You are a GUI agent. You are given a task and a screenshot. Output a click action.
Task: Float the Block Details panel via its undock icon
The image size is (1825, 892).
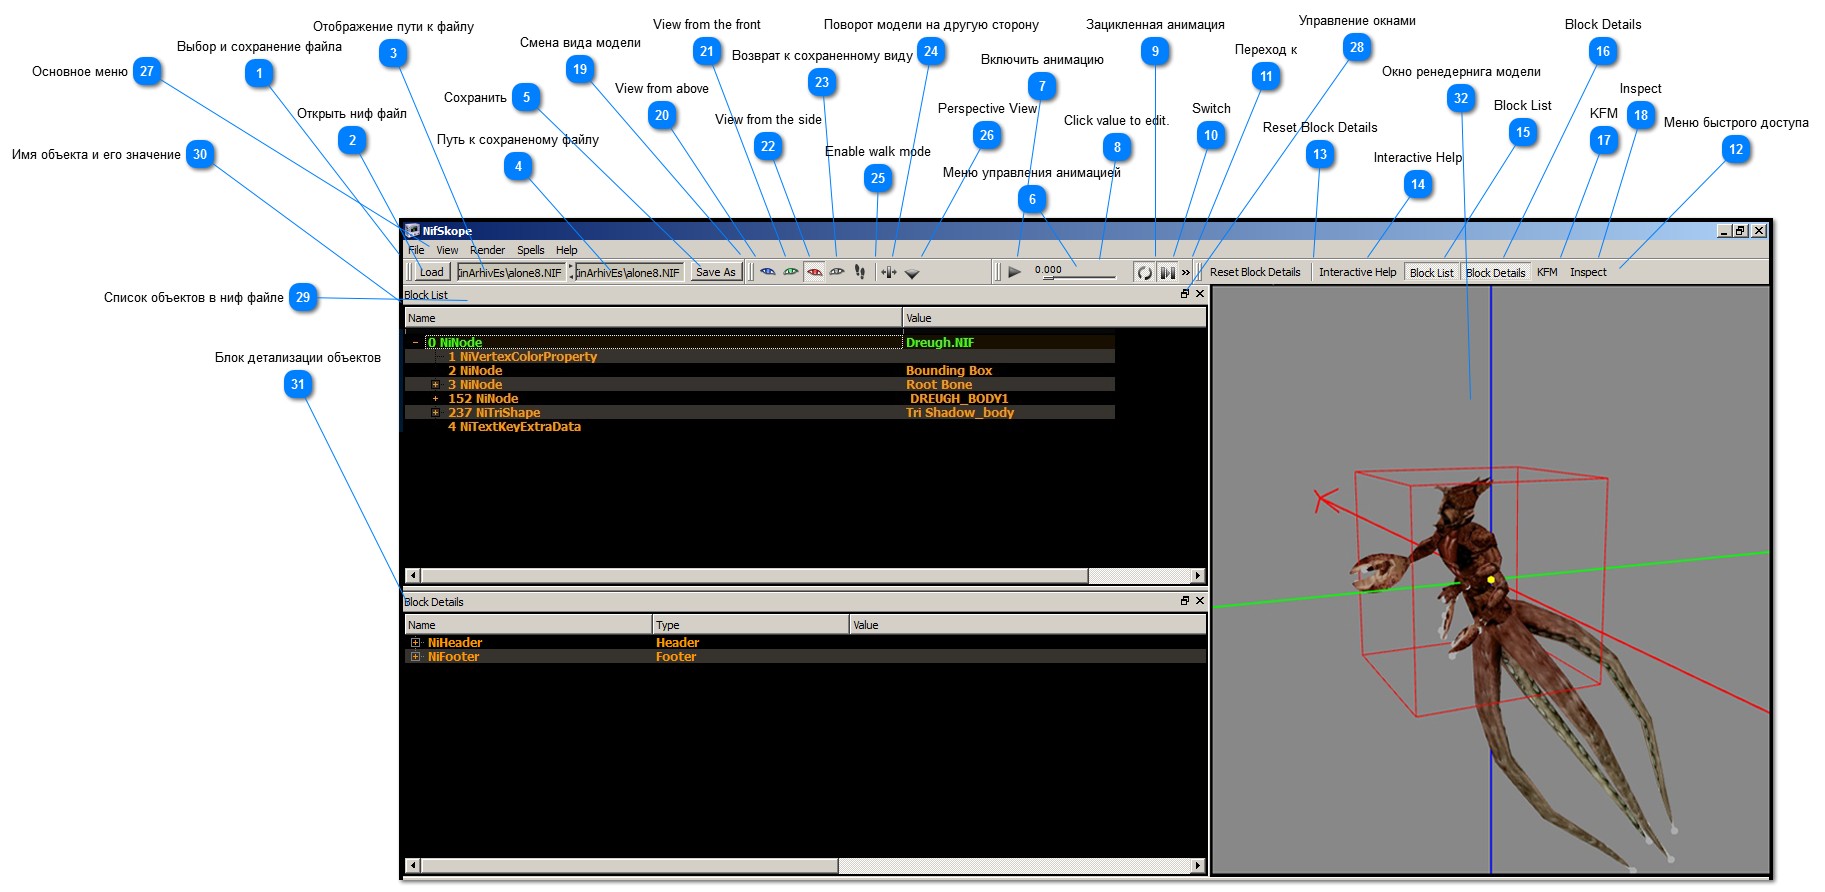click(x=1185, y=601)
